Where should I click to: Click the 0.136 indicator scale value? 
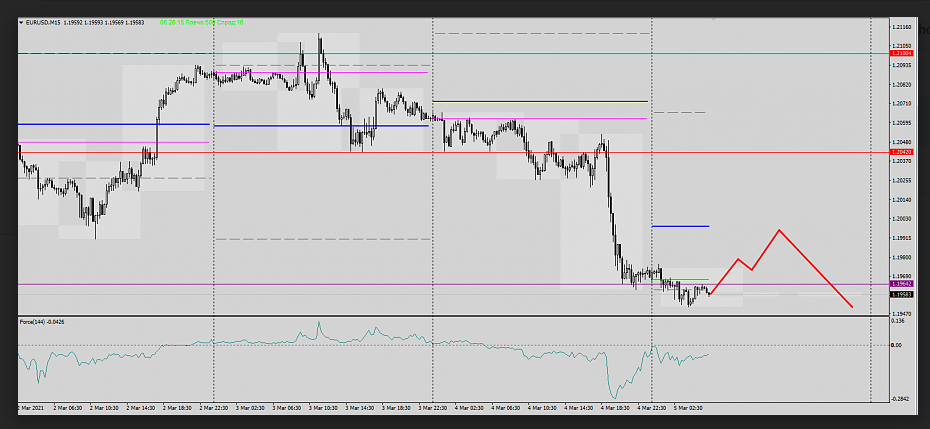click(899, 322)
